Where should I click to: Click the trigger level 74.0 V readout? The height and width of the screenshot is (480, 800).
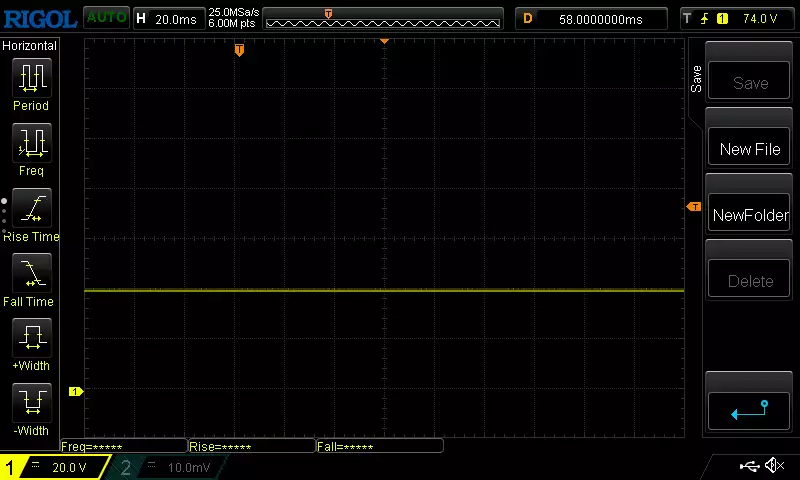[760, 19]
